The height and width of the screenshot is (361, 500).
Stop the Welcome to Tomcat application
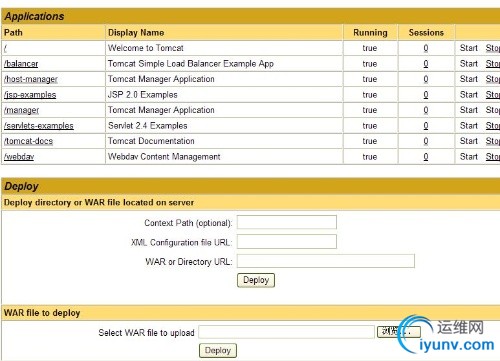click(493, 48)
